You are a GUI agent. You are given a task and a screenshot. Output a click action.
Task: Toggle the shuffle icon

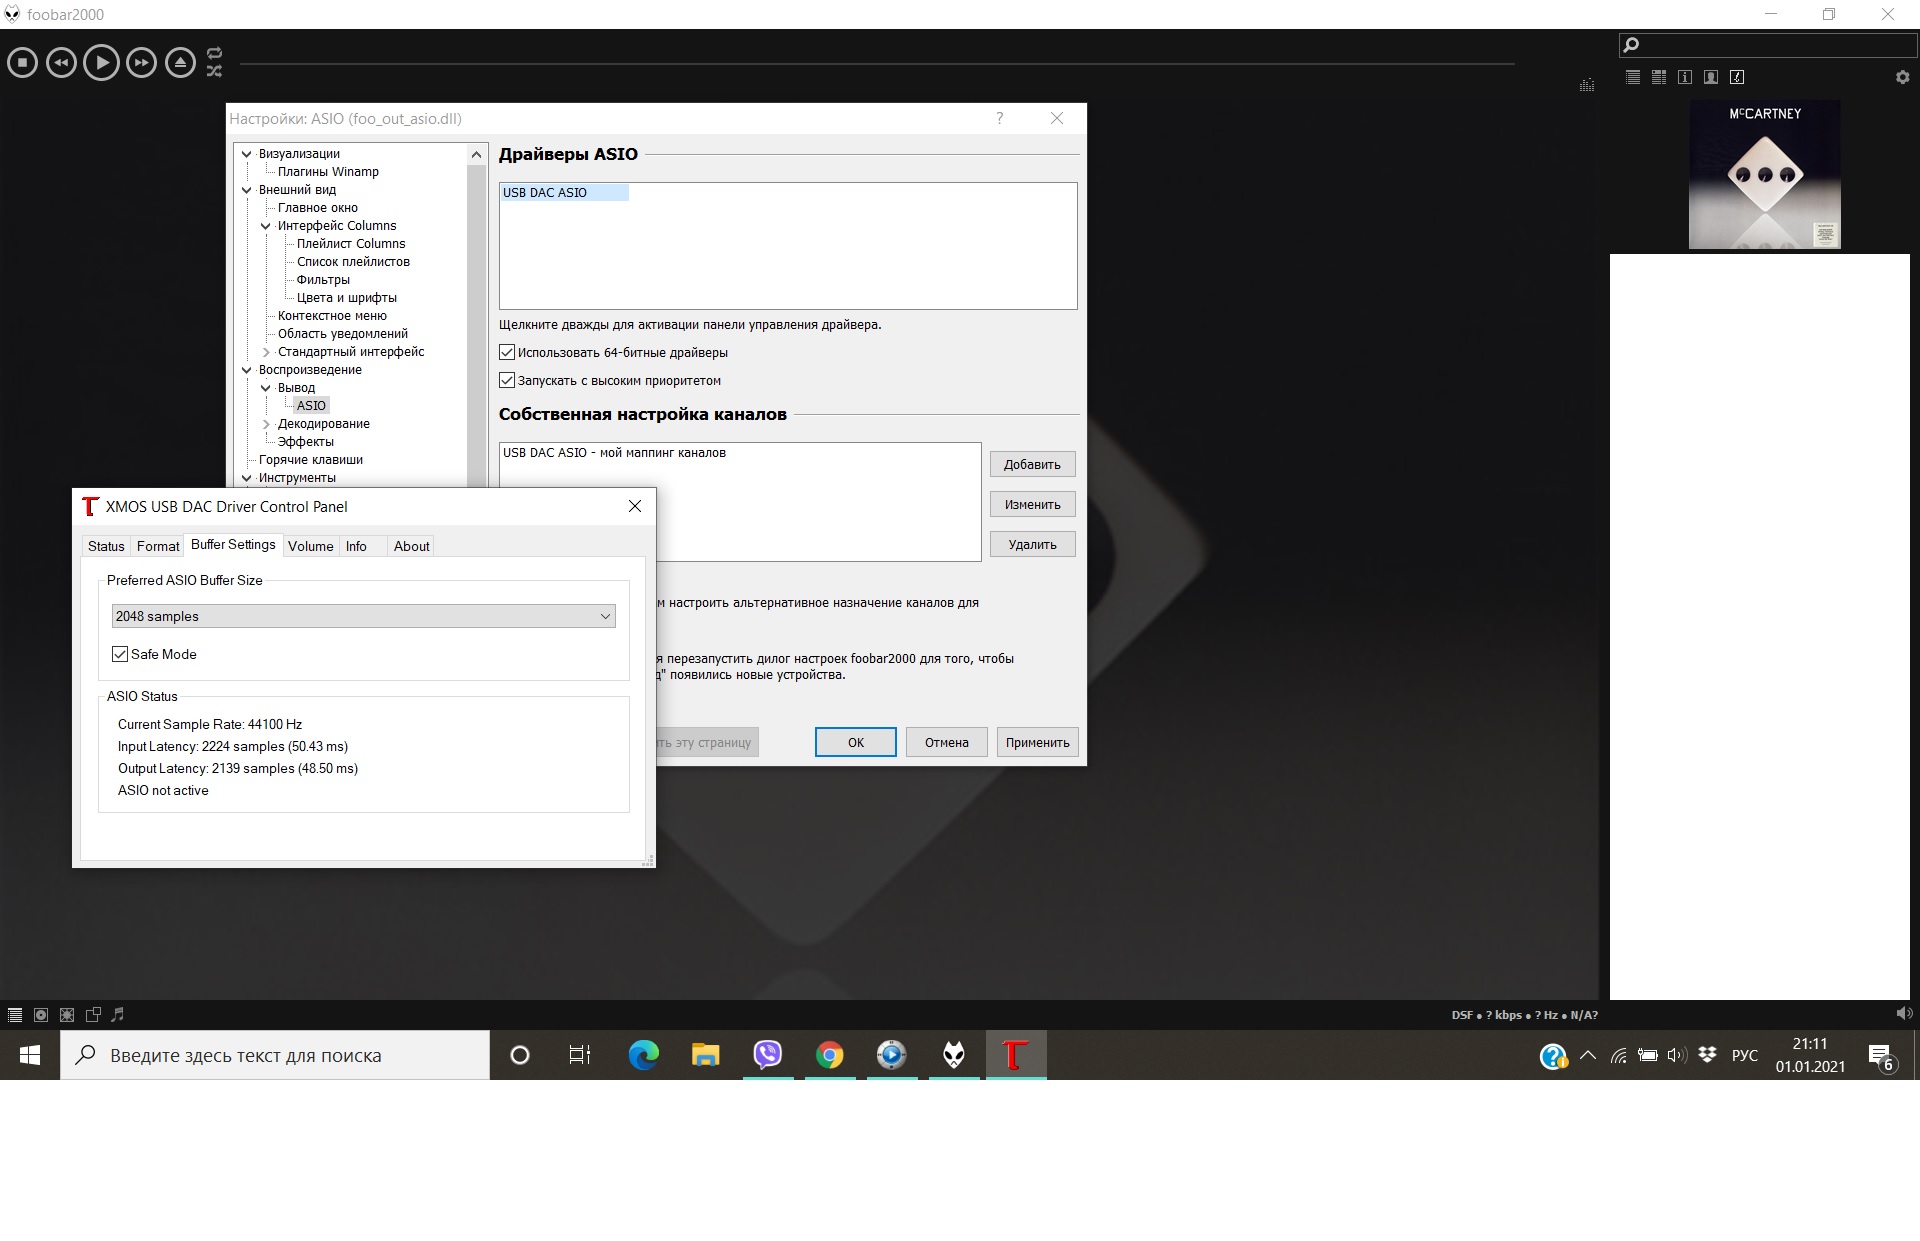click(x=214, y=72)
